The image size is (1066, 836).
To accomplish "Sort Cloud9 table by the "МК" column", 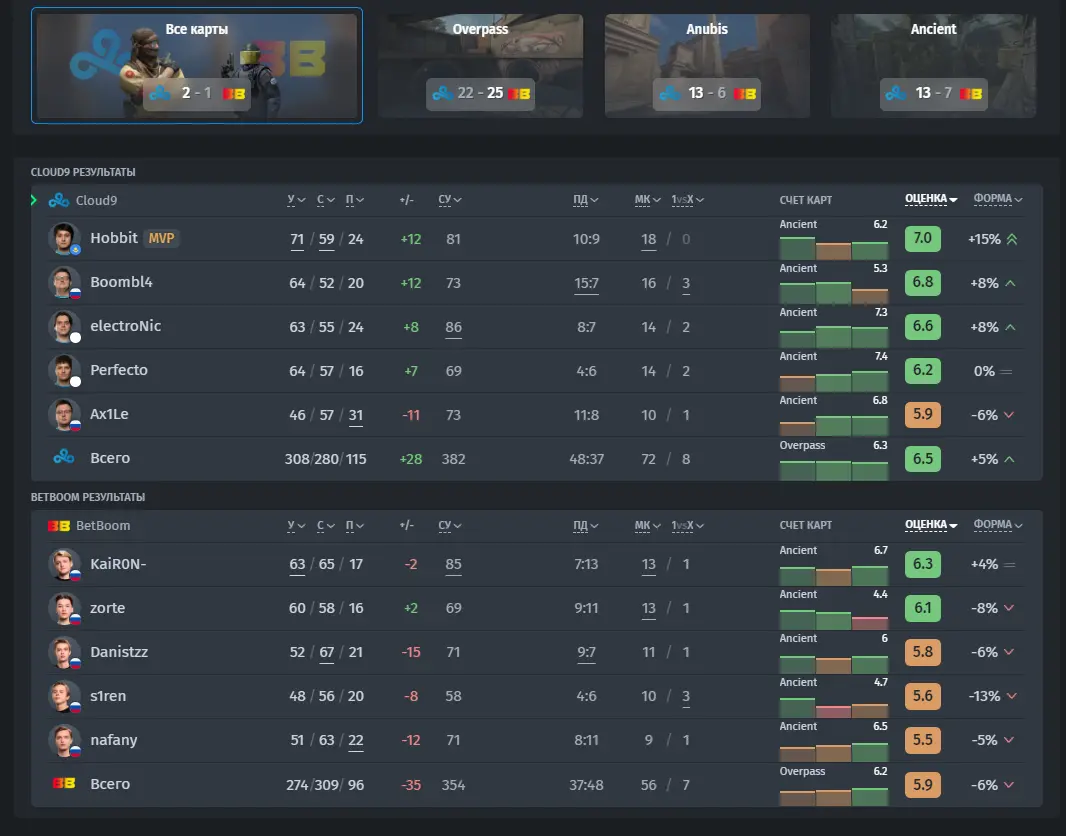I will pos(647,200).
